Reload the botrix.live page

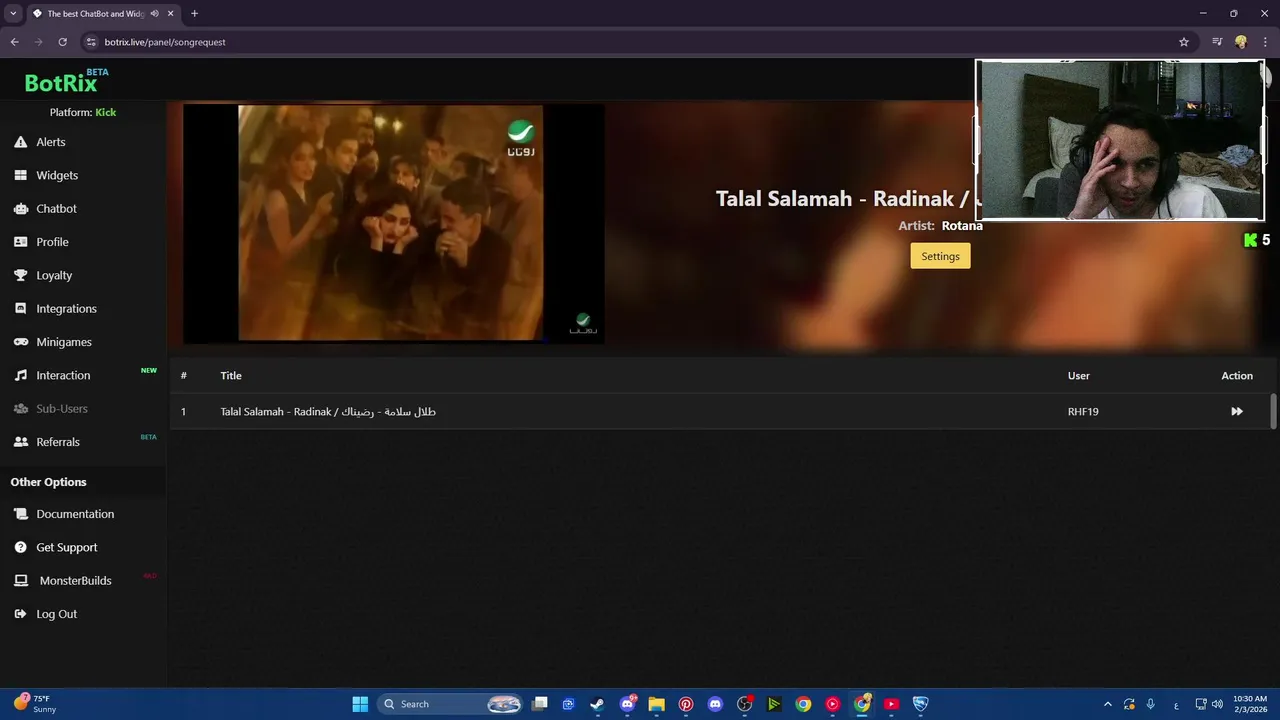pos(62,42)
